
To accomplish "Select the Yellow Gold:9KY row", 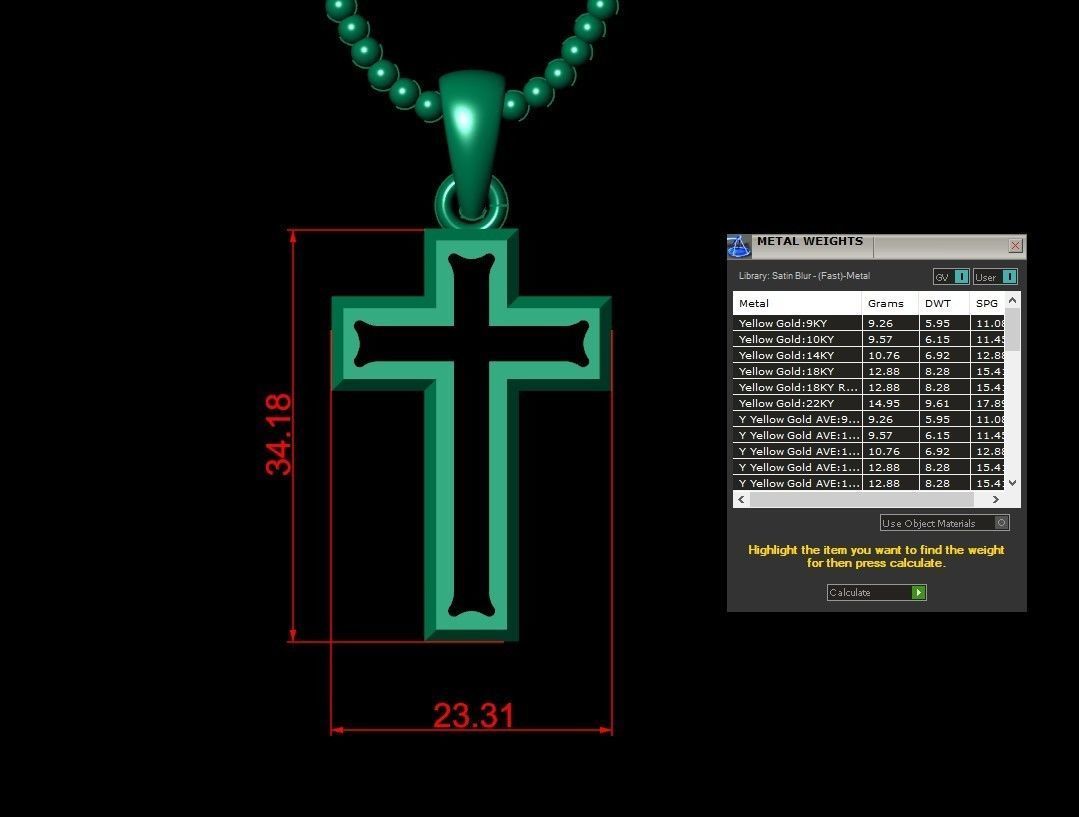I will pyautogui.click(x=868, y=323).
